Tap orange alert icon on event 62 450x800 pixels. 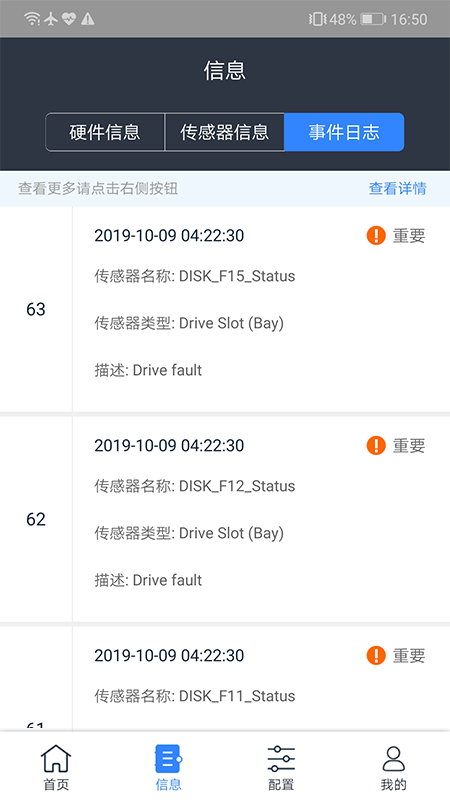376,445
